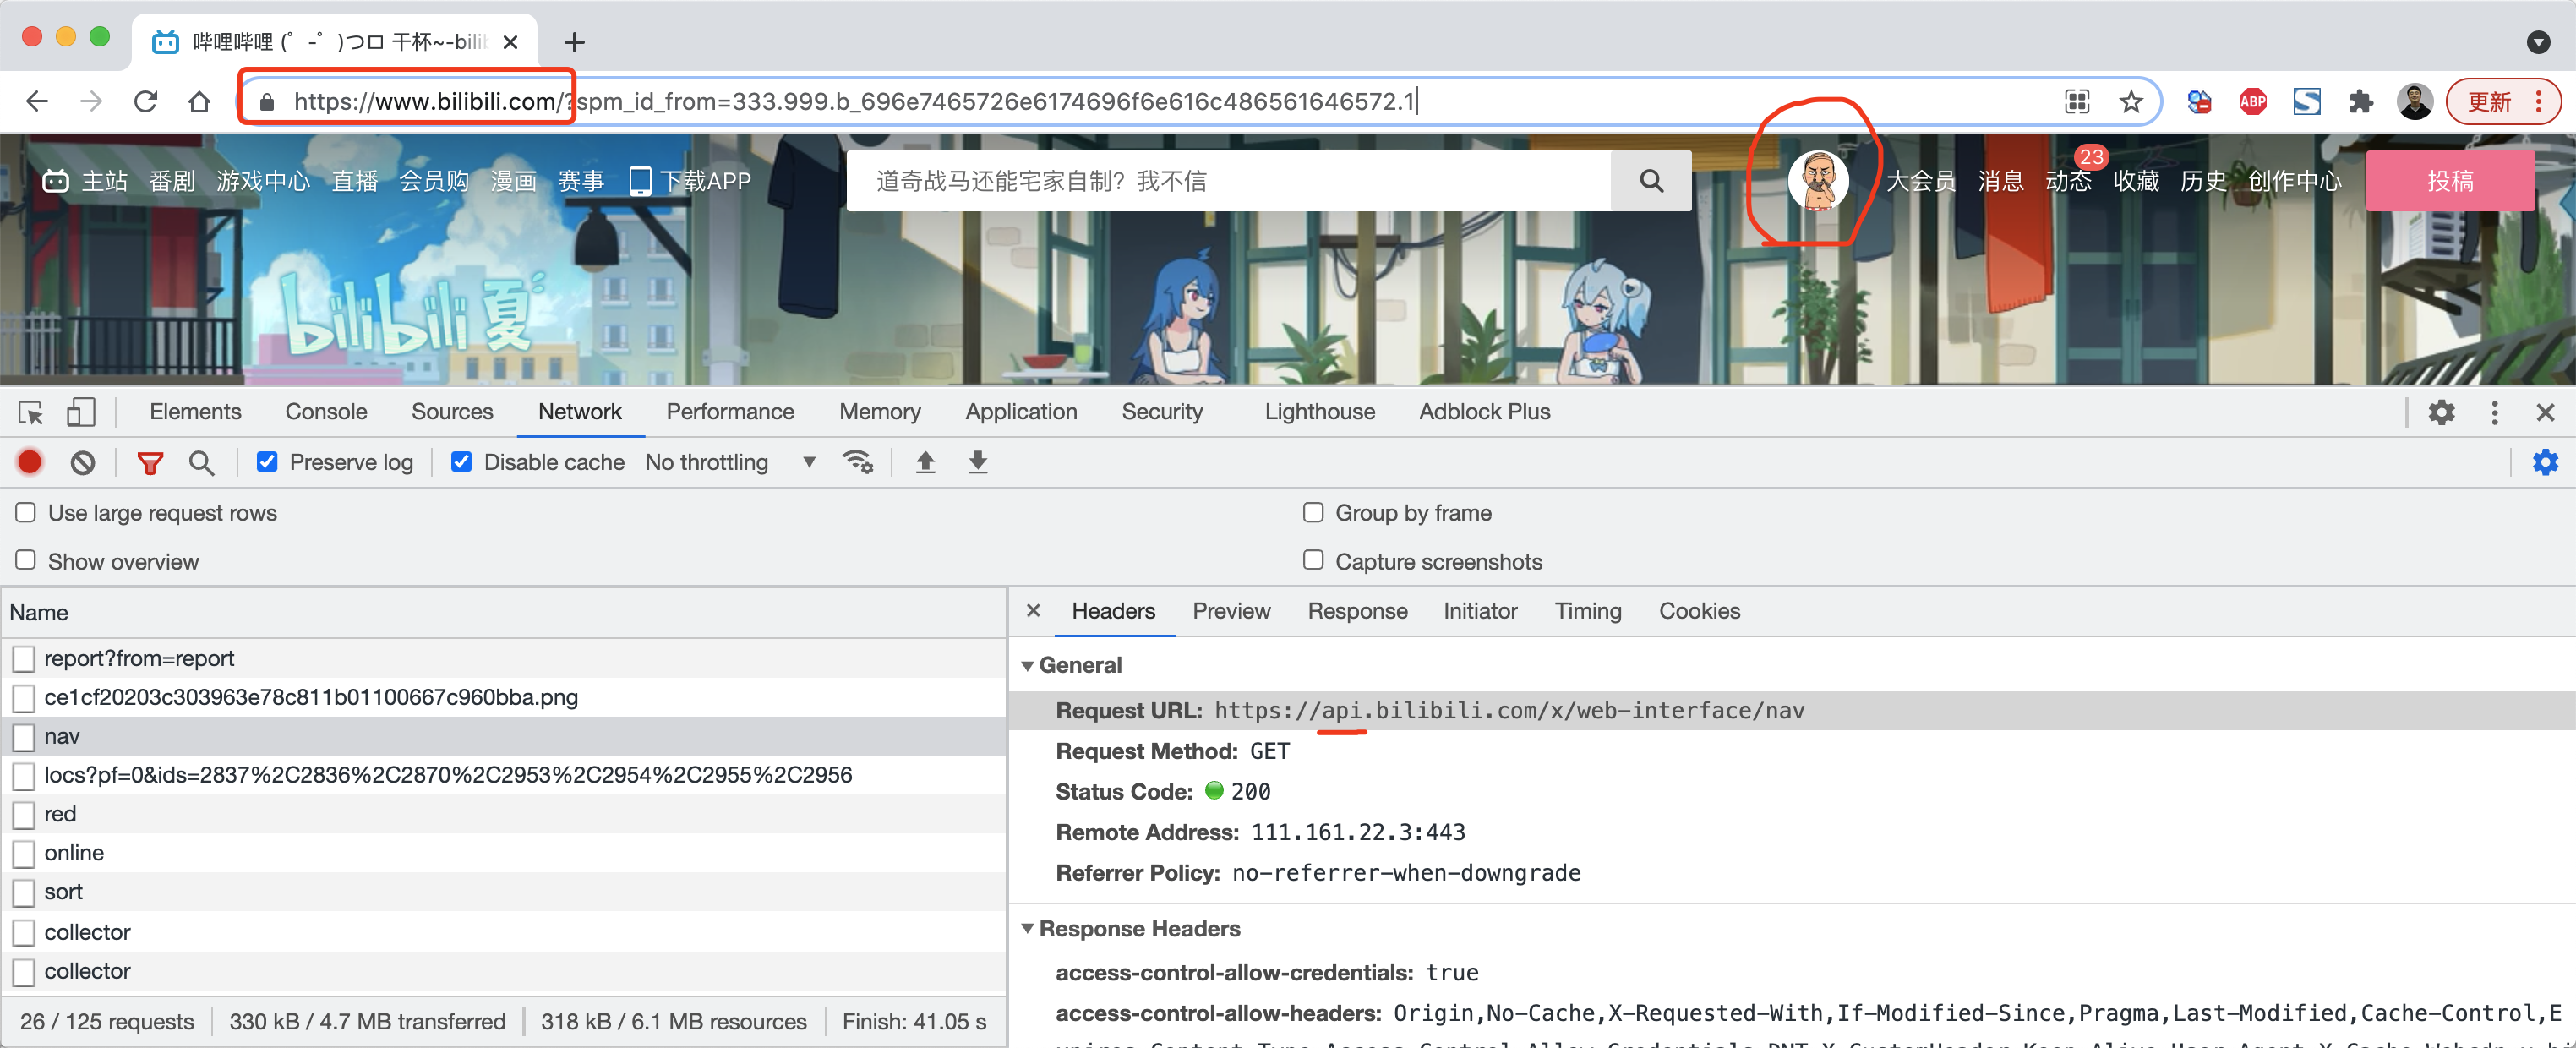The height and width of the screenshot is (1048, 2576).
Task: Switch to the Console tab
Action: (326, 412)
